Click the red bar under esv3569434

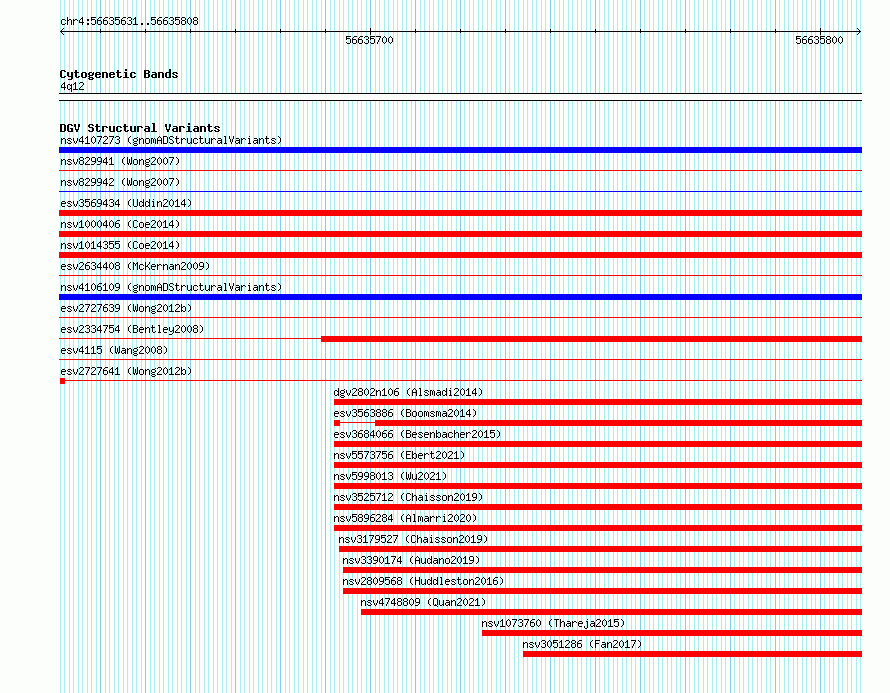(460, 213)
